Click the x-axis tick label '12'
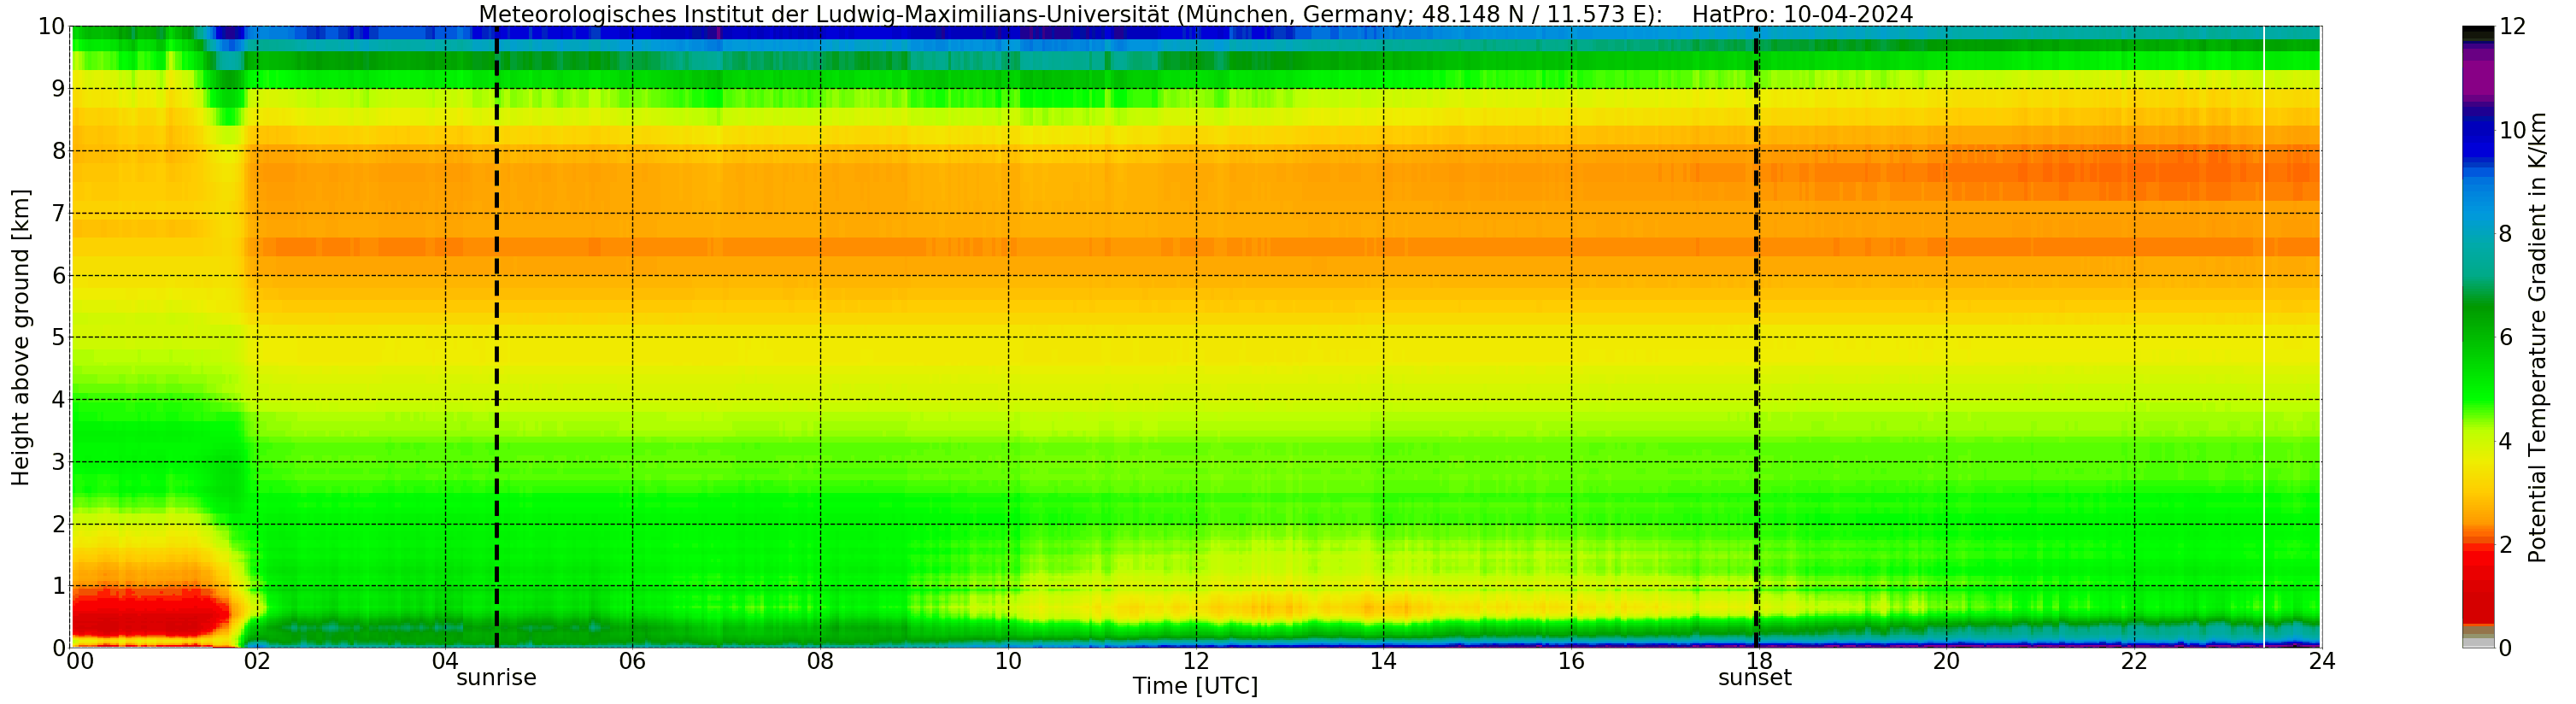This screenshot has height=704, width=2576. click(x=1196, y=661)
